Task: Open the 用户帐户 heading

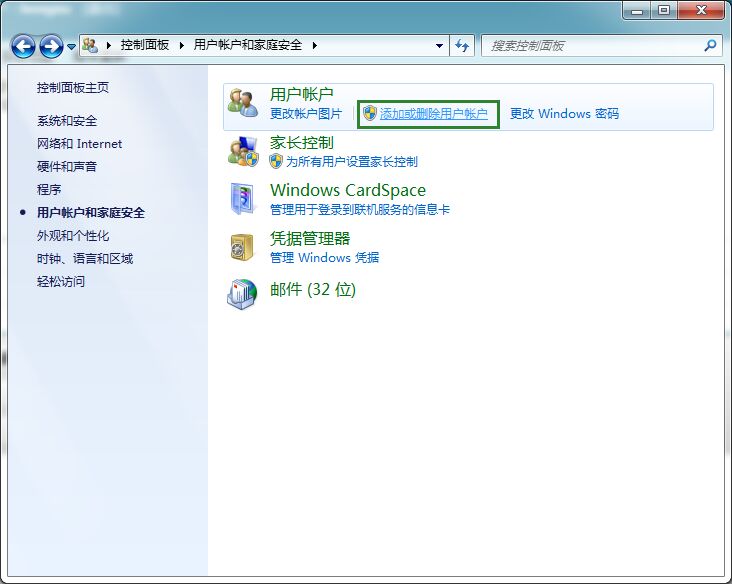Action: [302, 94]
